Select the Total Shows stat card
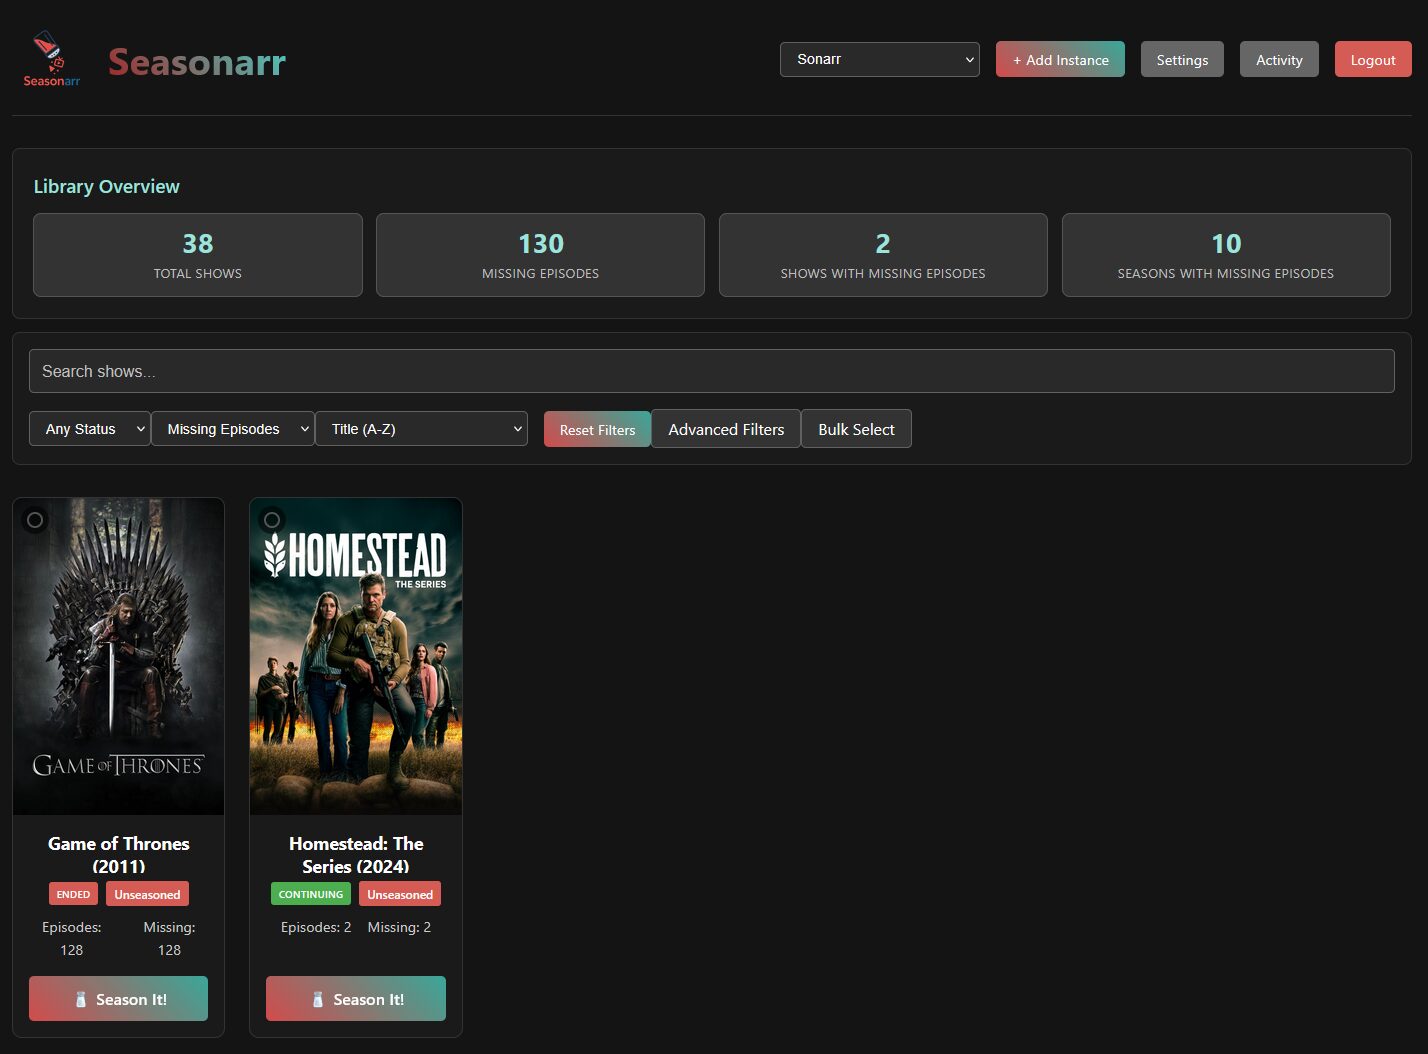Viewport: 1428px width, 1054px height. tap(198, 255)
